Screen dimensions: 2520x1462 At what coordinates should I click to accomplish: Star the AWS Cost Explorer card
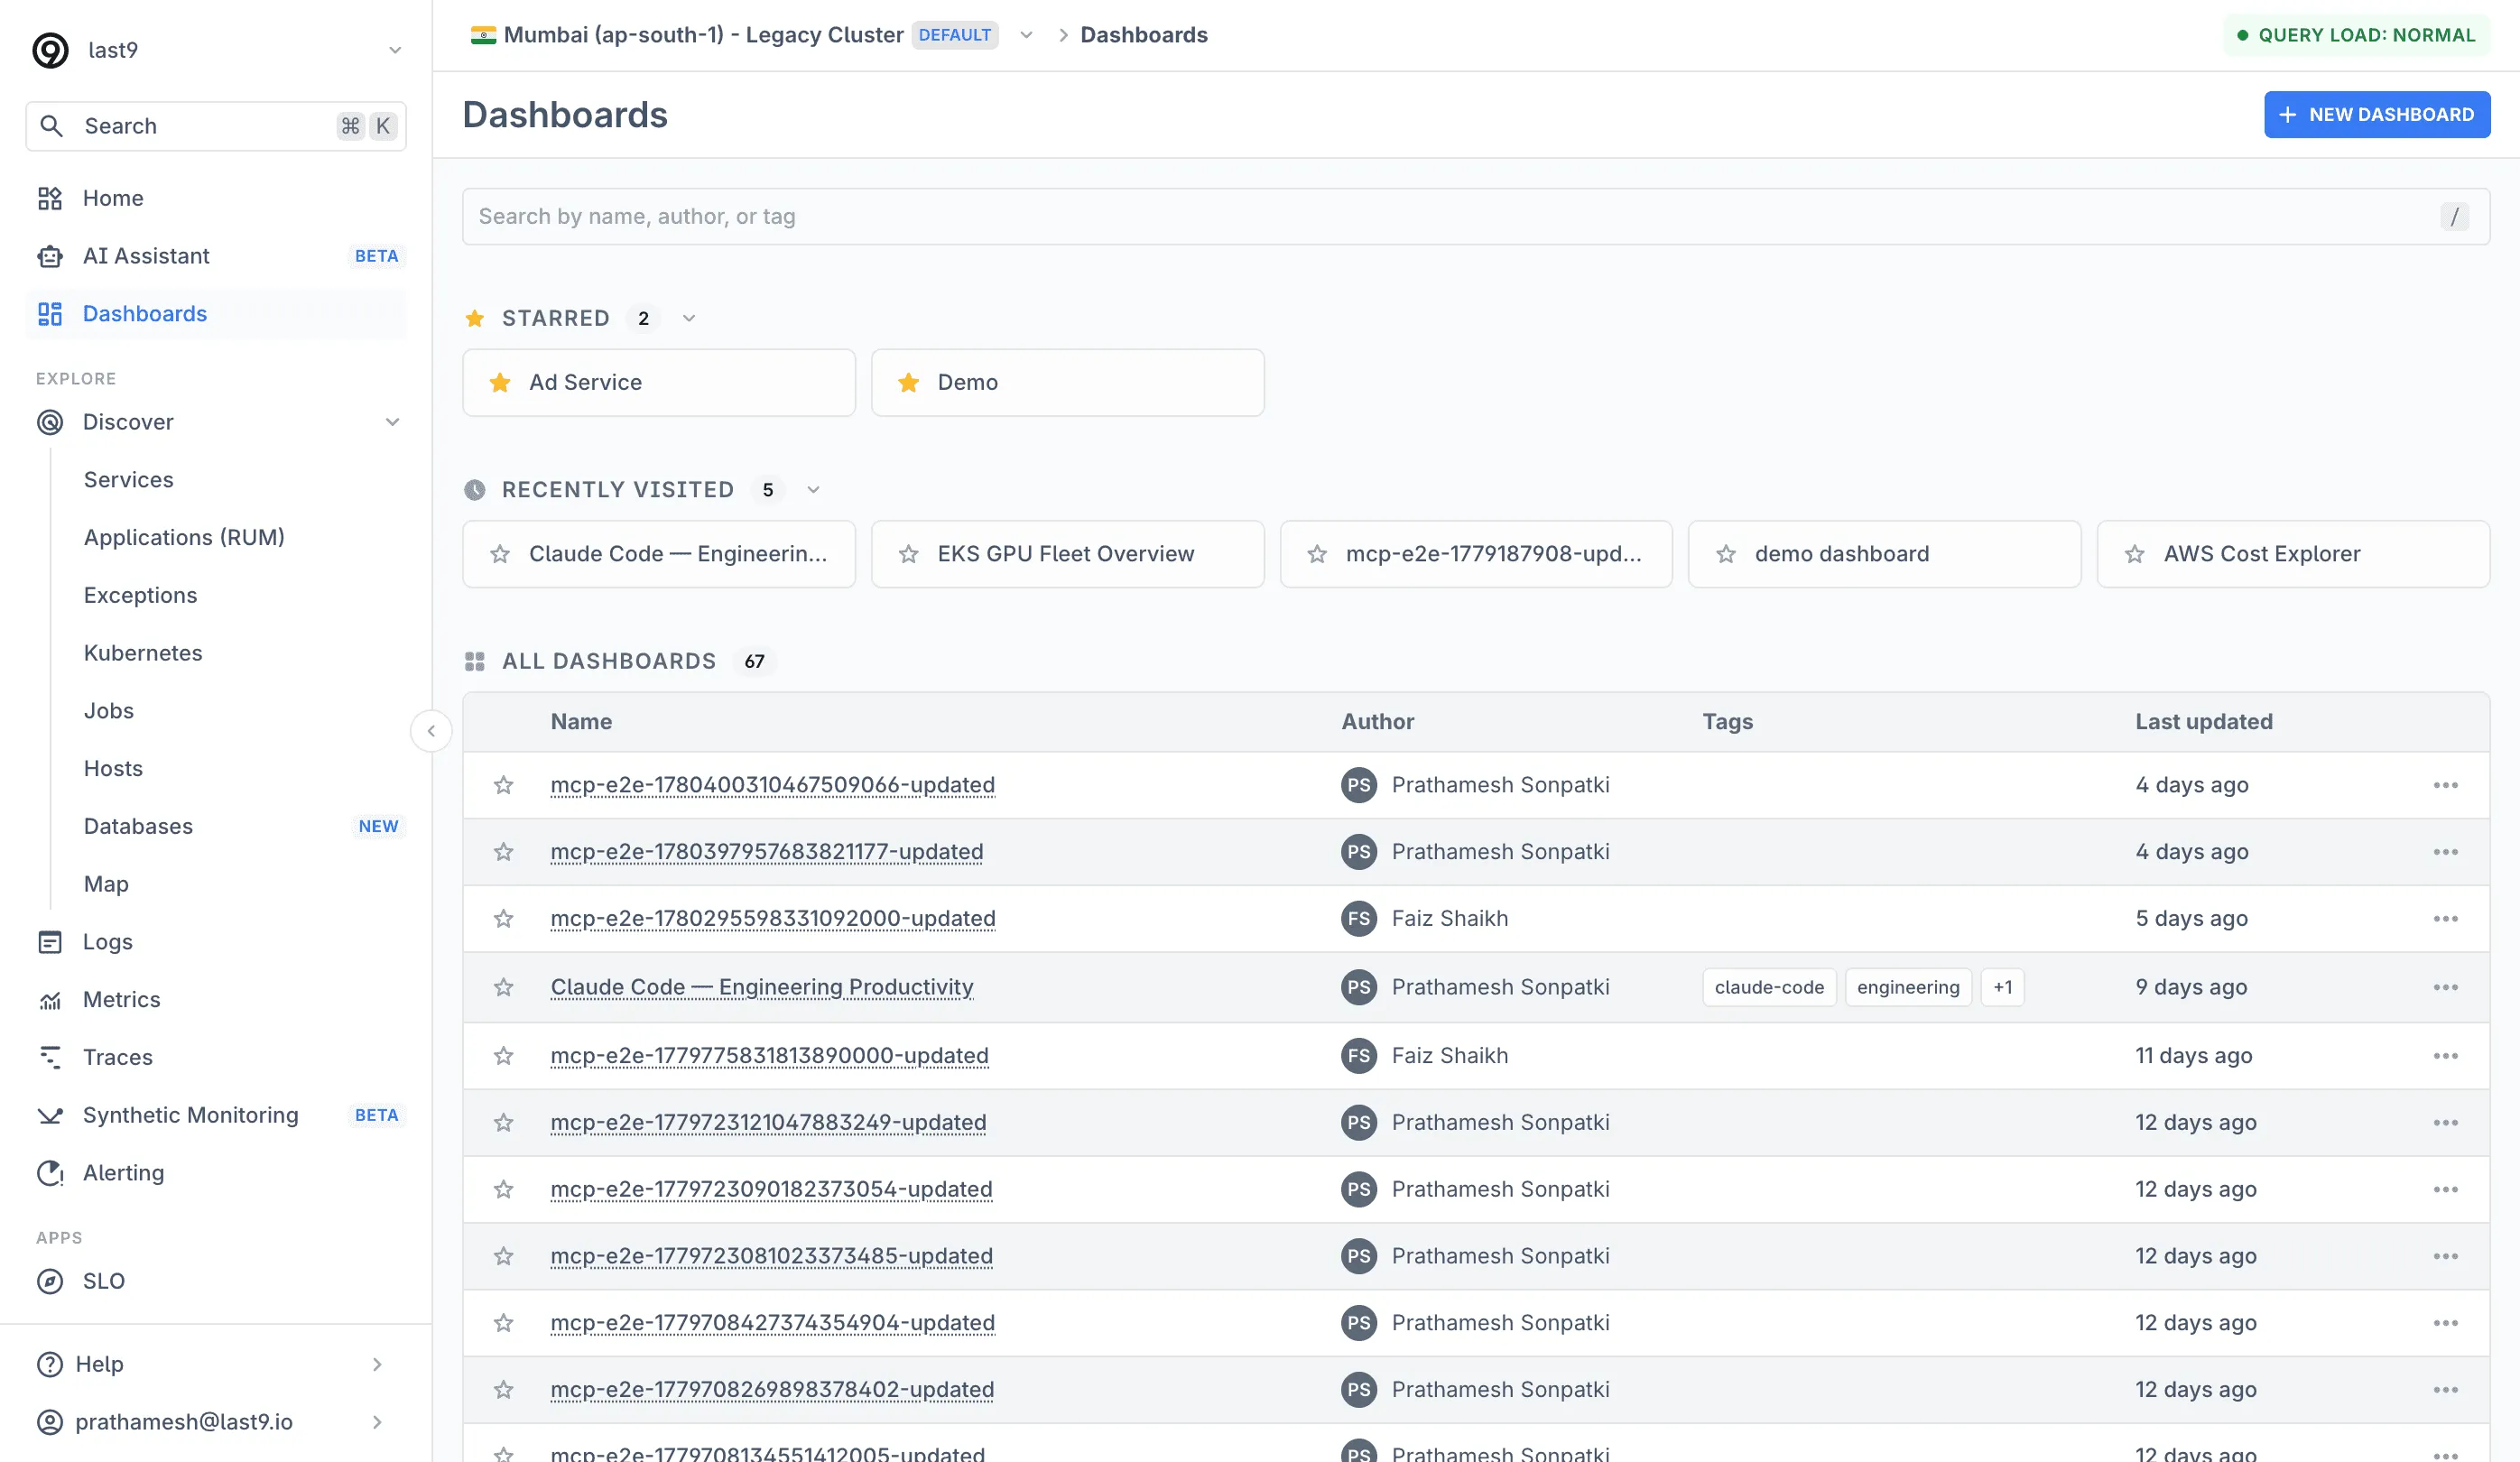[x=2135, y=554]
